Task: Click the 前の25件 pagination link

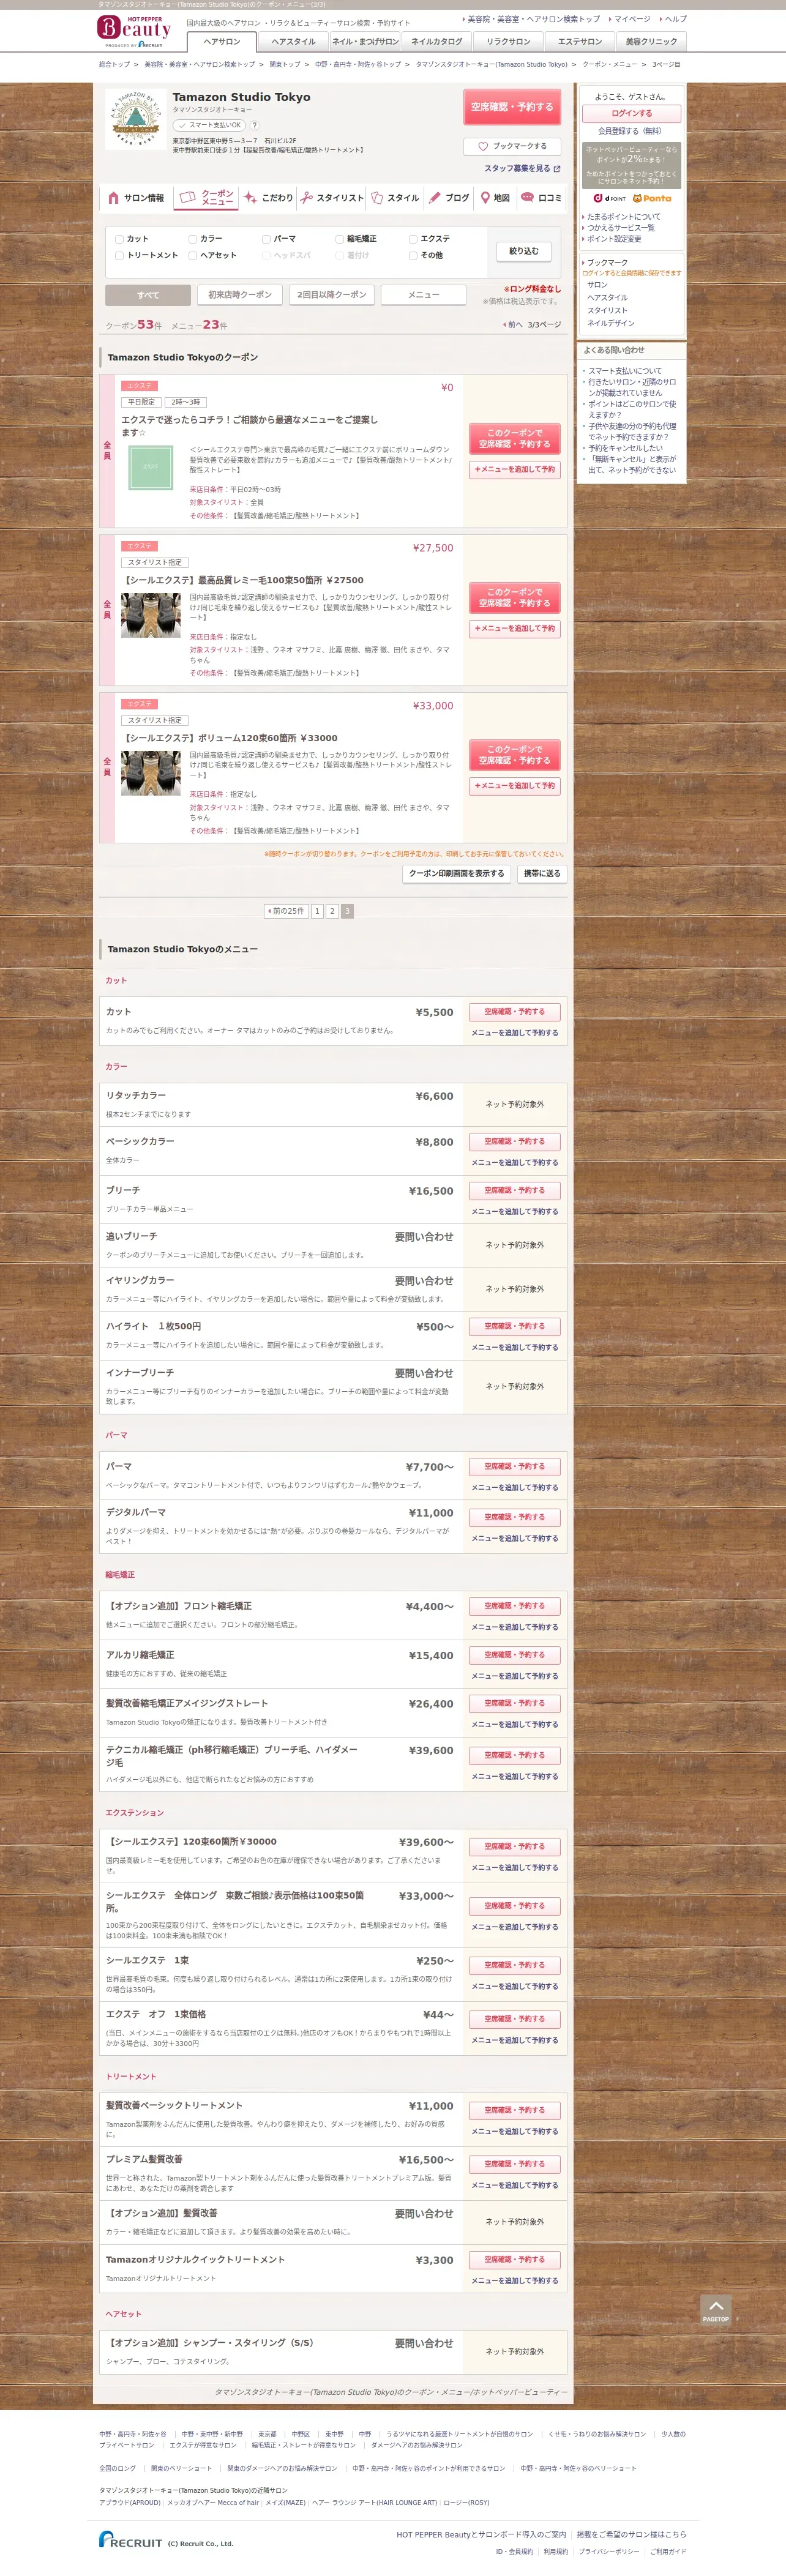Action: coord(286,911)
